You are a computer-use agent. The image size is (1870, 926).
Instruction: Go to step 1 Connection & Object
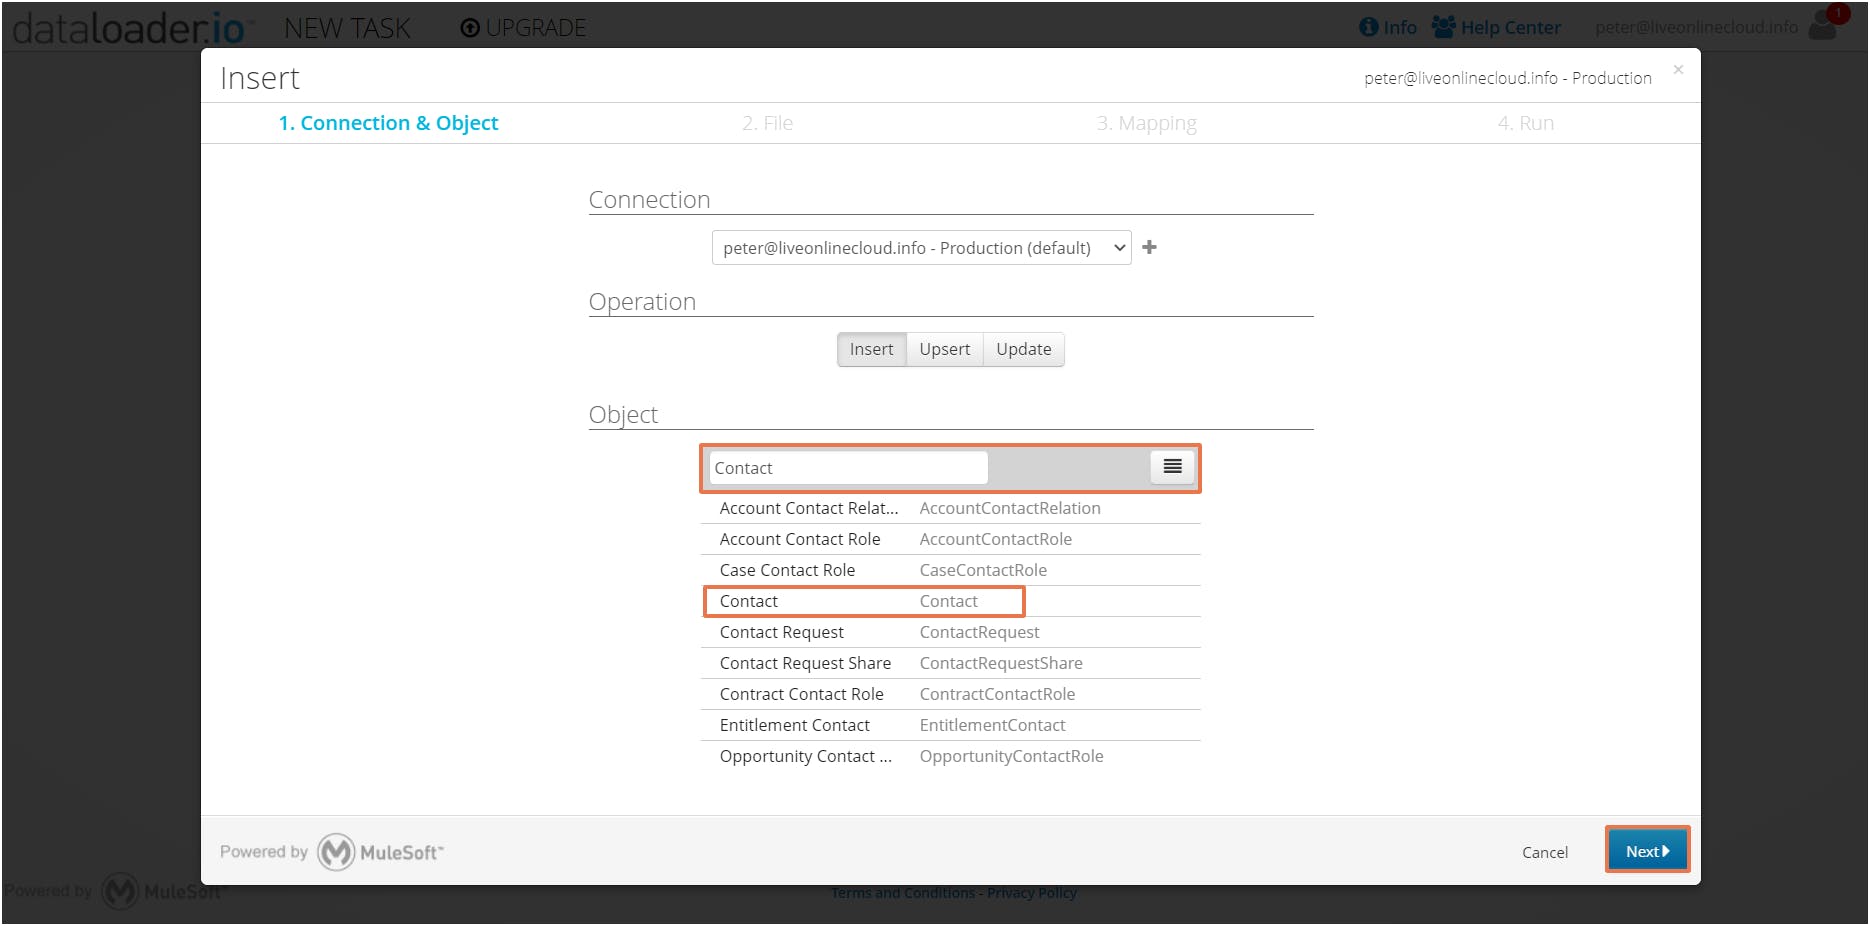(388, 123)
